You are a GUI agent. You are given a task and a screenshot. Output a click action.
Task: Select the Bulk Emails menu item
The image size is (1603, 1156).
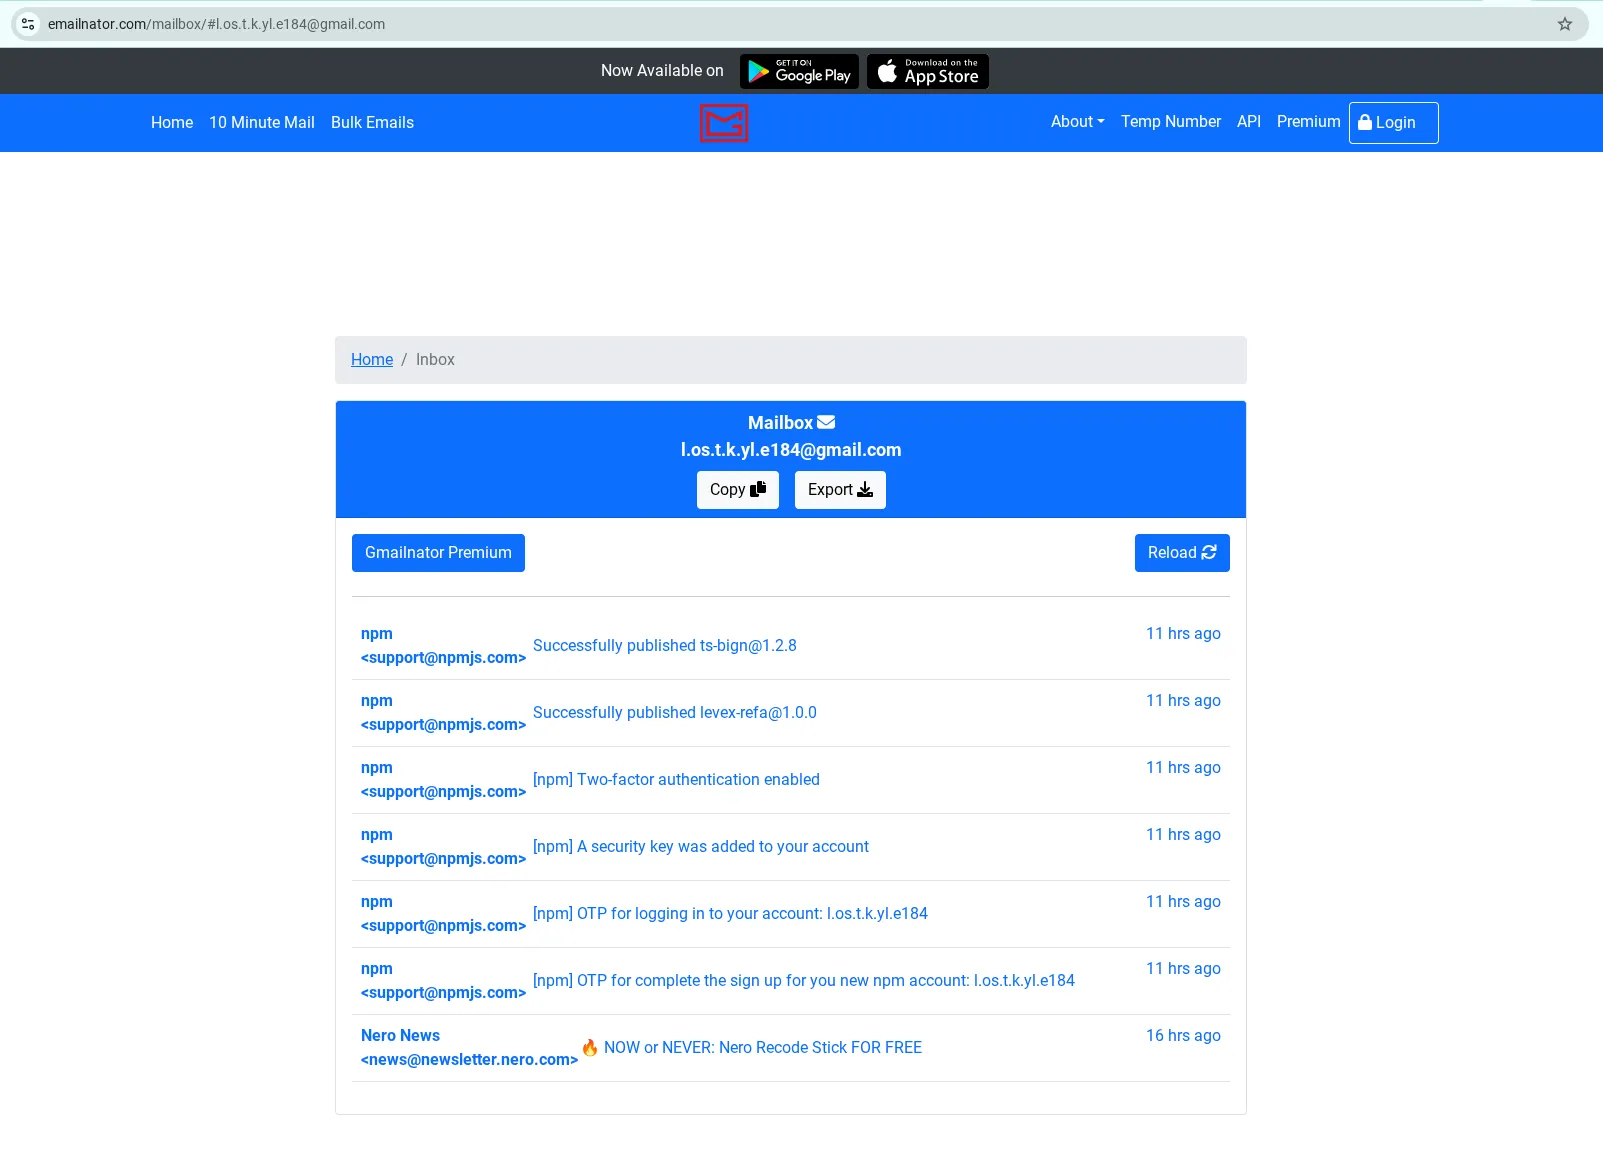click(x=372, y=122)
